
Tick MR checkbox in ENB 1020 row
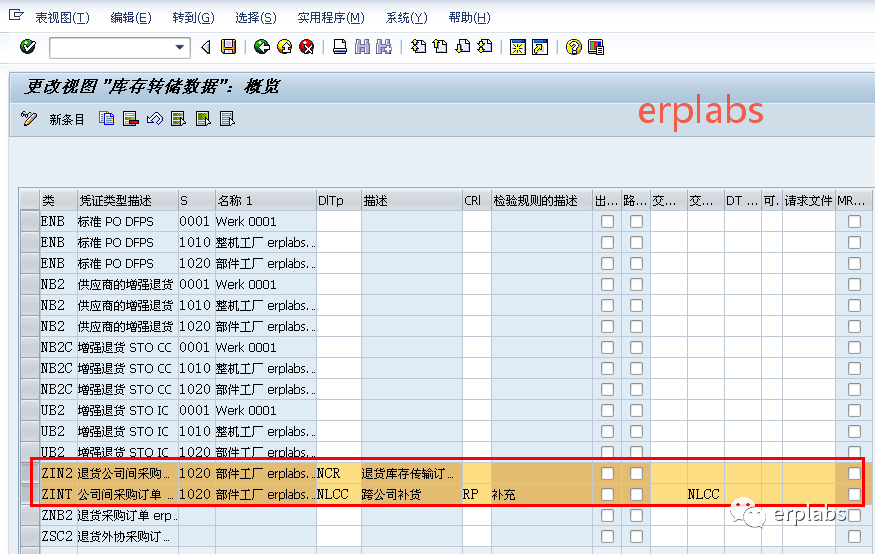coord(854,263)
